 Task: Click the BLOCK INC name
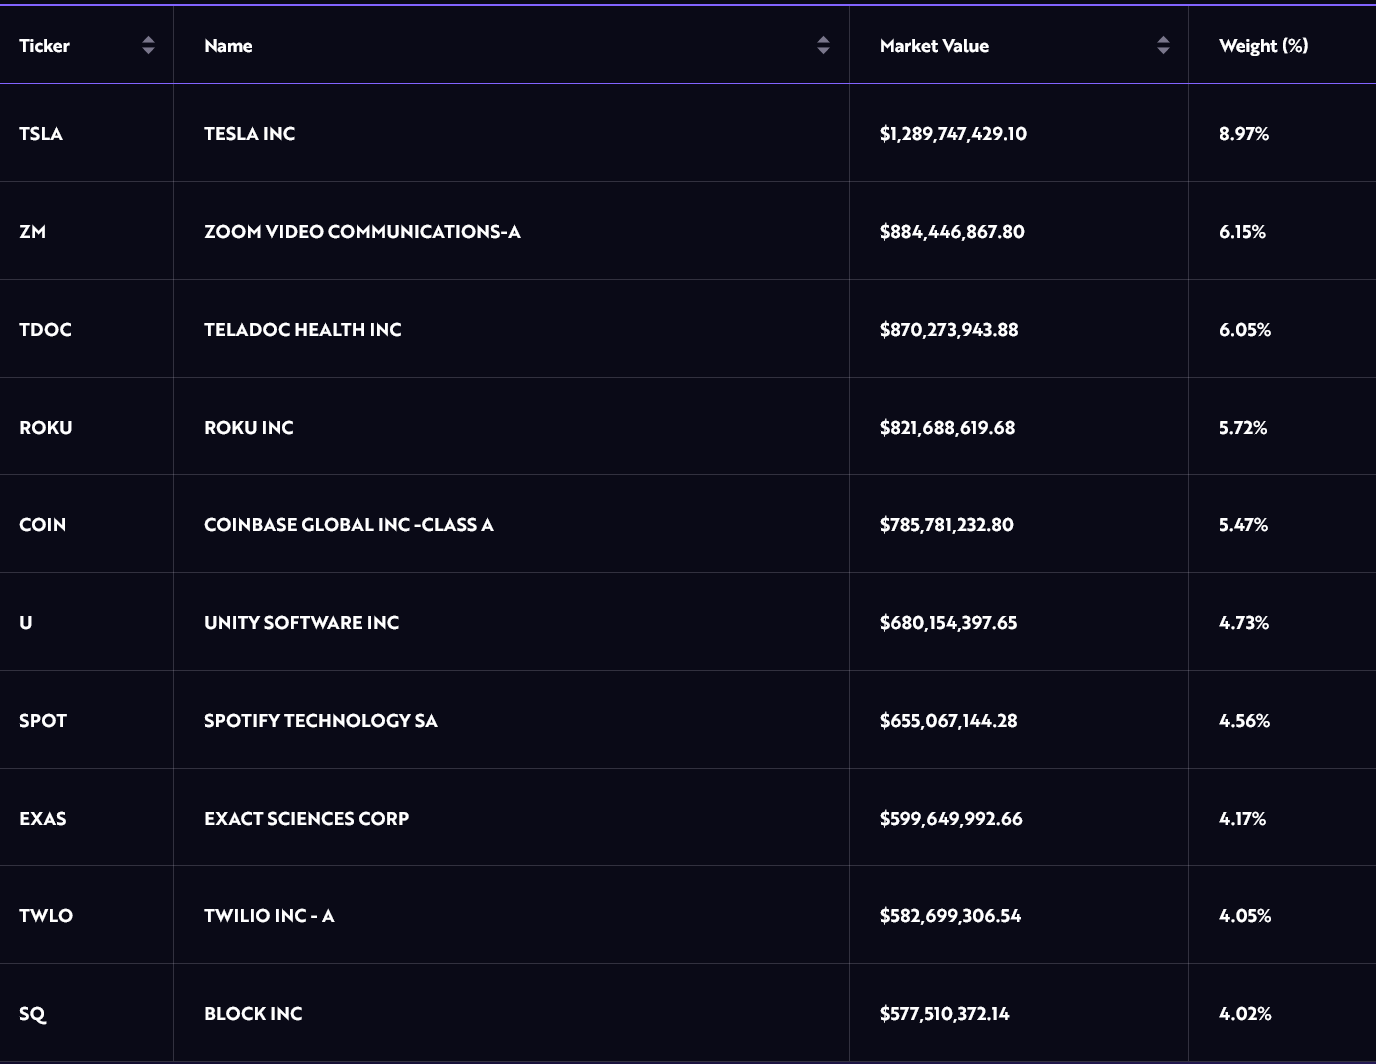pos(253,1014)
